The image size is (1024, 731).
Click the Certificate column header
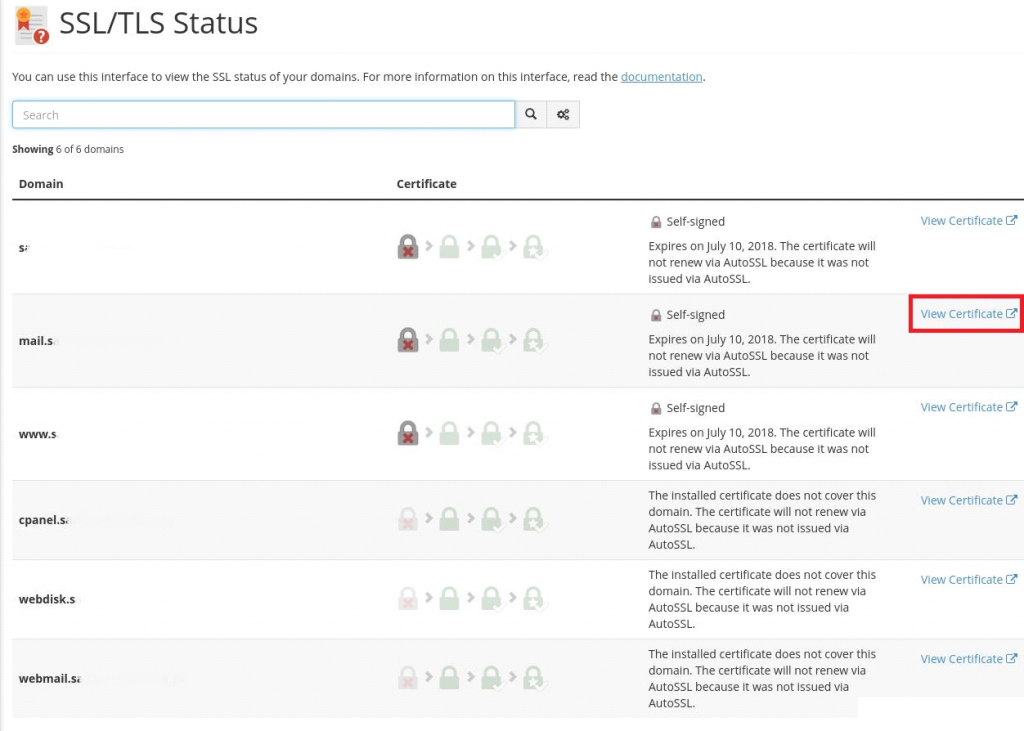(426, 184)
